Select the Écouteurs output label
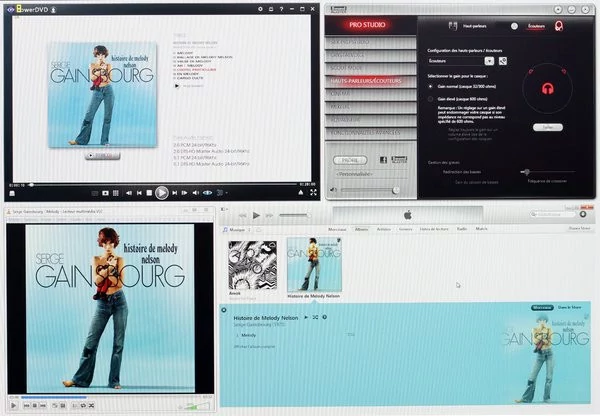This screenshot has height=416, width=600. [x=536, y=26]
